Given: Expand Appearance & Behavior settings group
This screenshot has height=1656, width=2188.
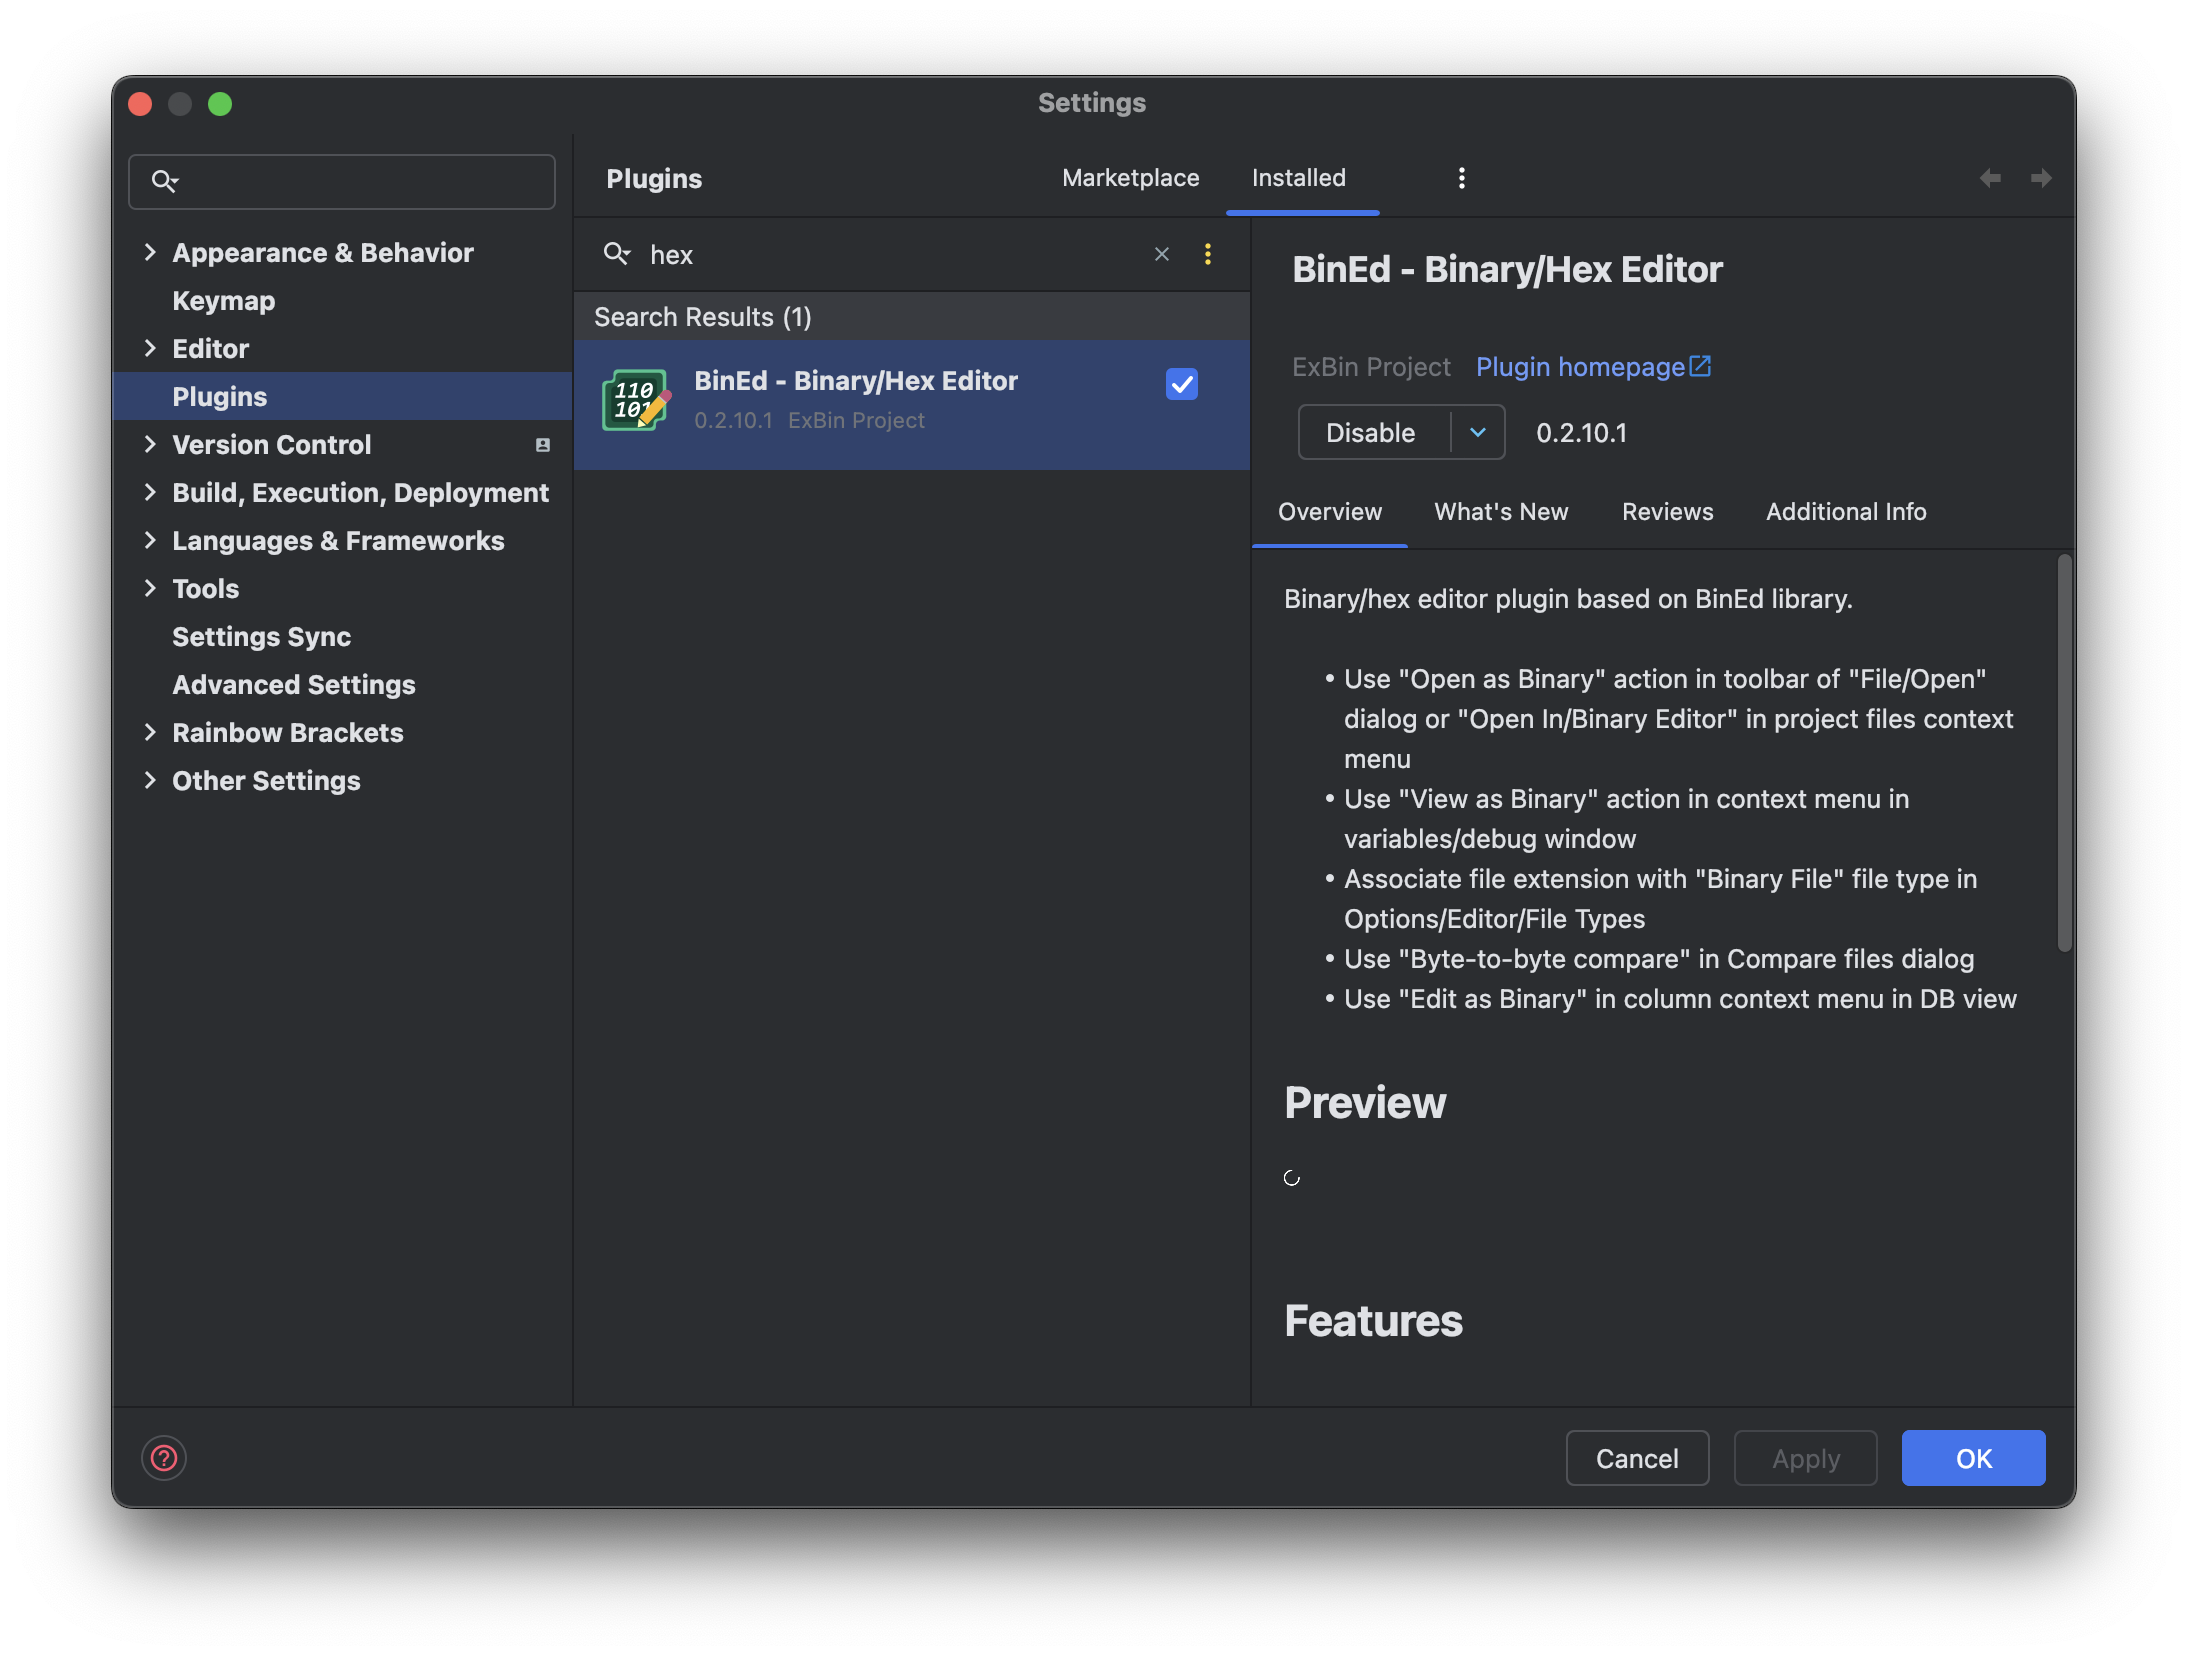Looking at the screenshot, I should click(x=150, y=252).
